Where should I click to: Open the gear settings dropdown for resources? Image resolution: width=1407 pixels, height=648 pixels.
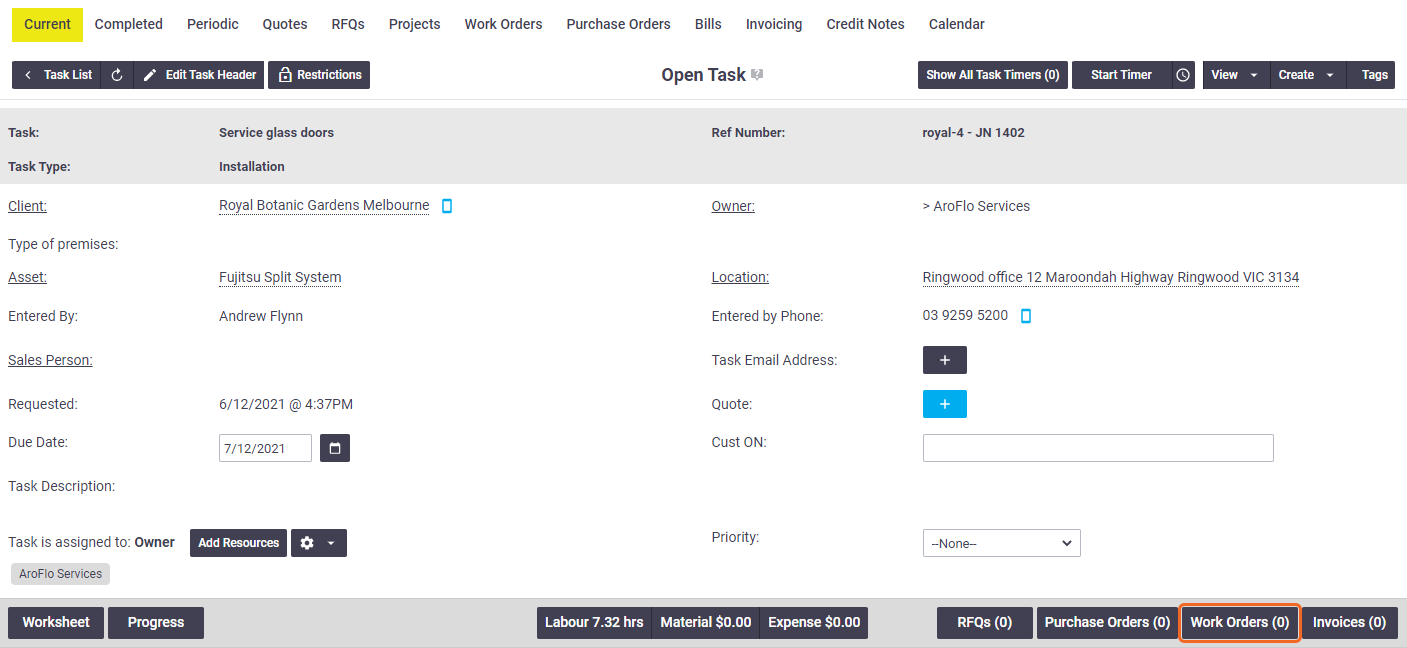[x=319, y=543]
